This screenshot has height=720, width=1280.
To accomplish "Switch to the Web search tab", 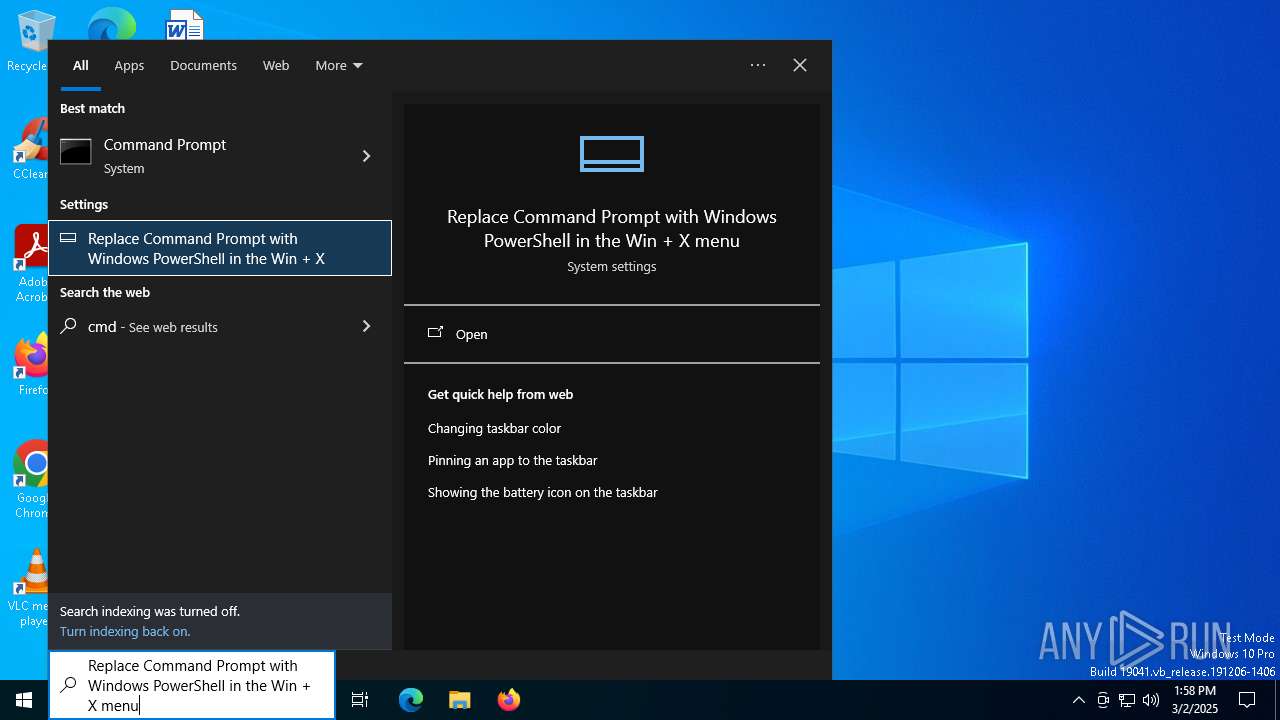I will (276, 65).
